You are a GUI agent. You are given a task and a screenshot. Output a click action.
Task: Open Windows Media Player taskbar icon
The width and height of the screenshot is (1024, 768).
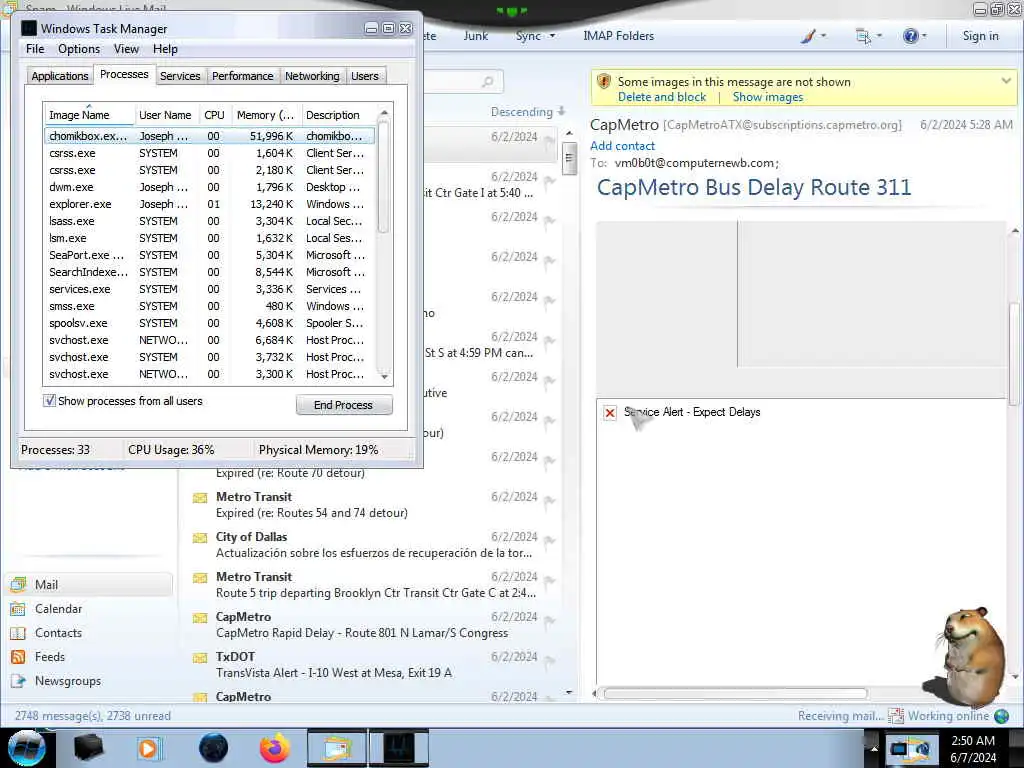click(x=149, y=748)
